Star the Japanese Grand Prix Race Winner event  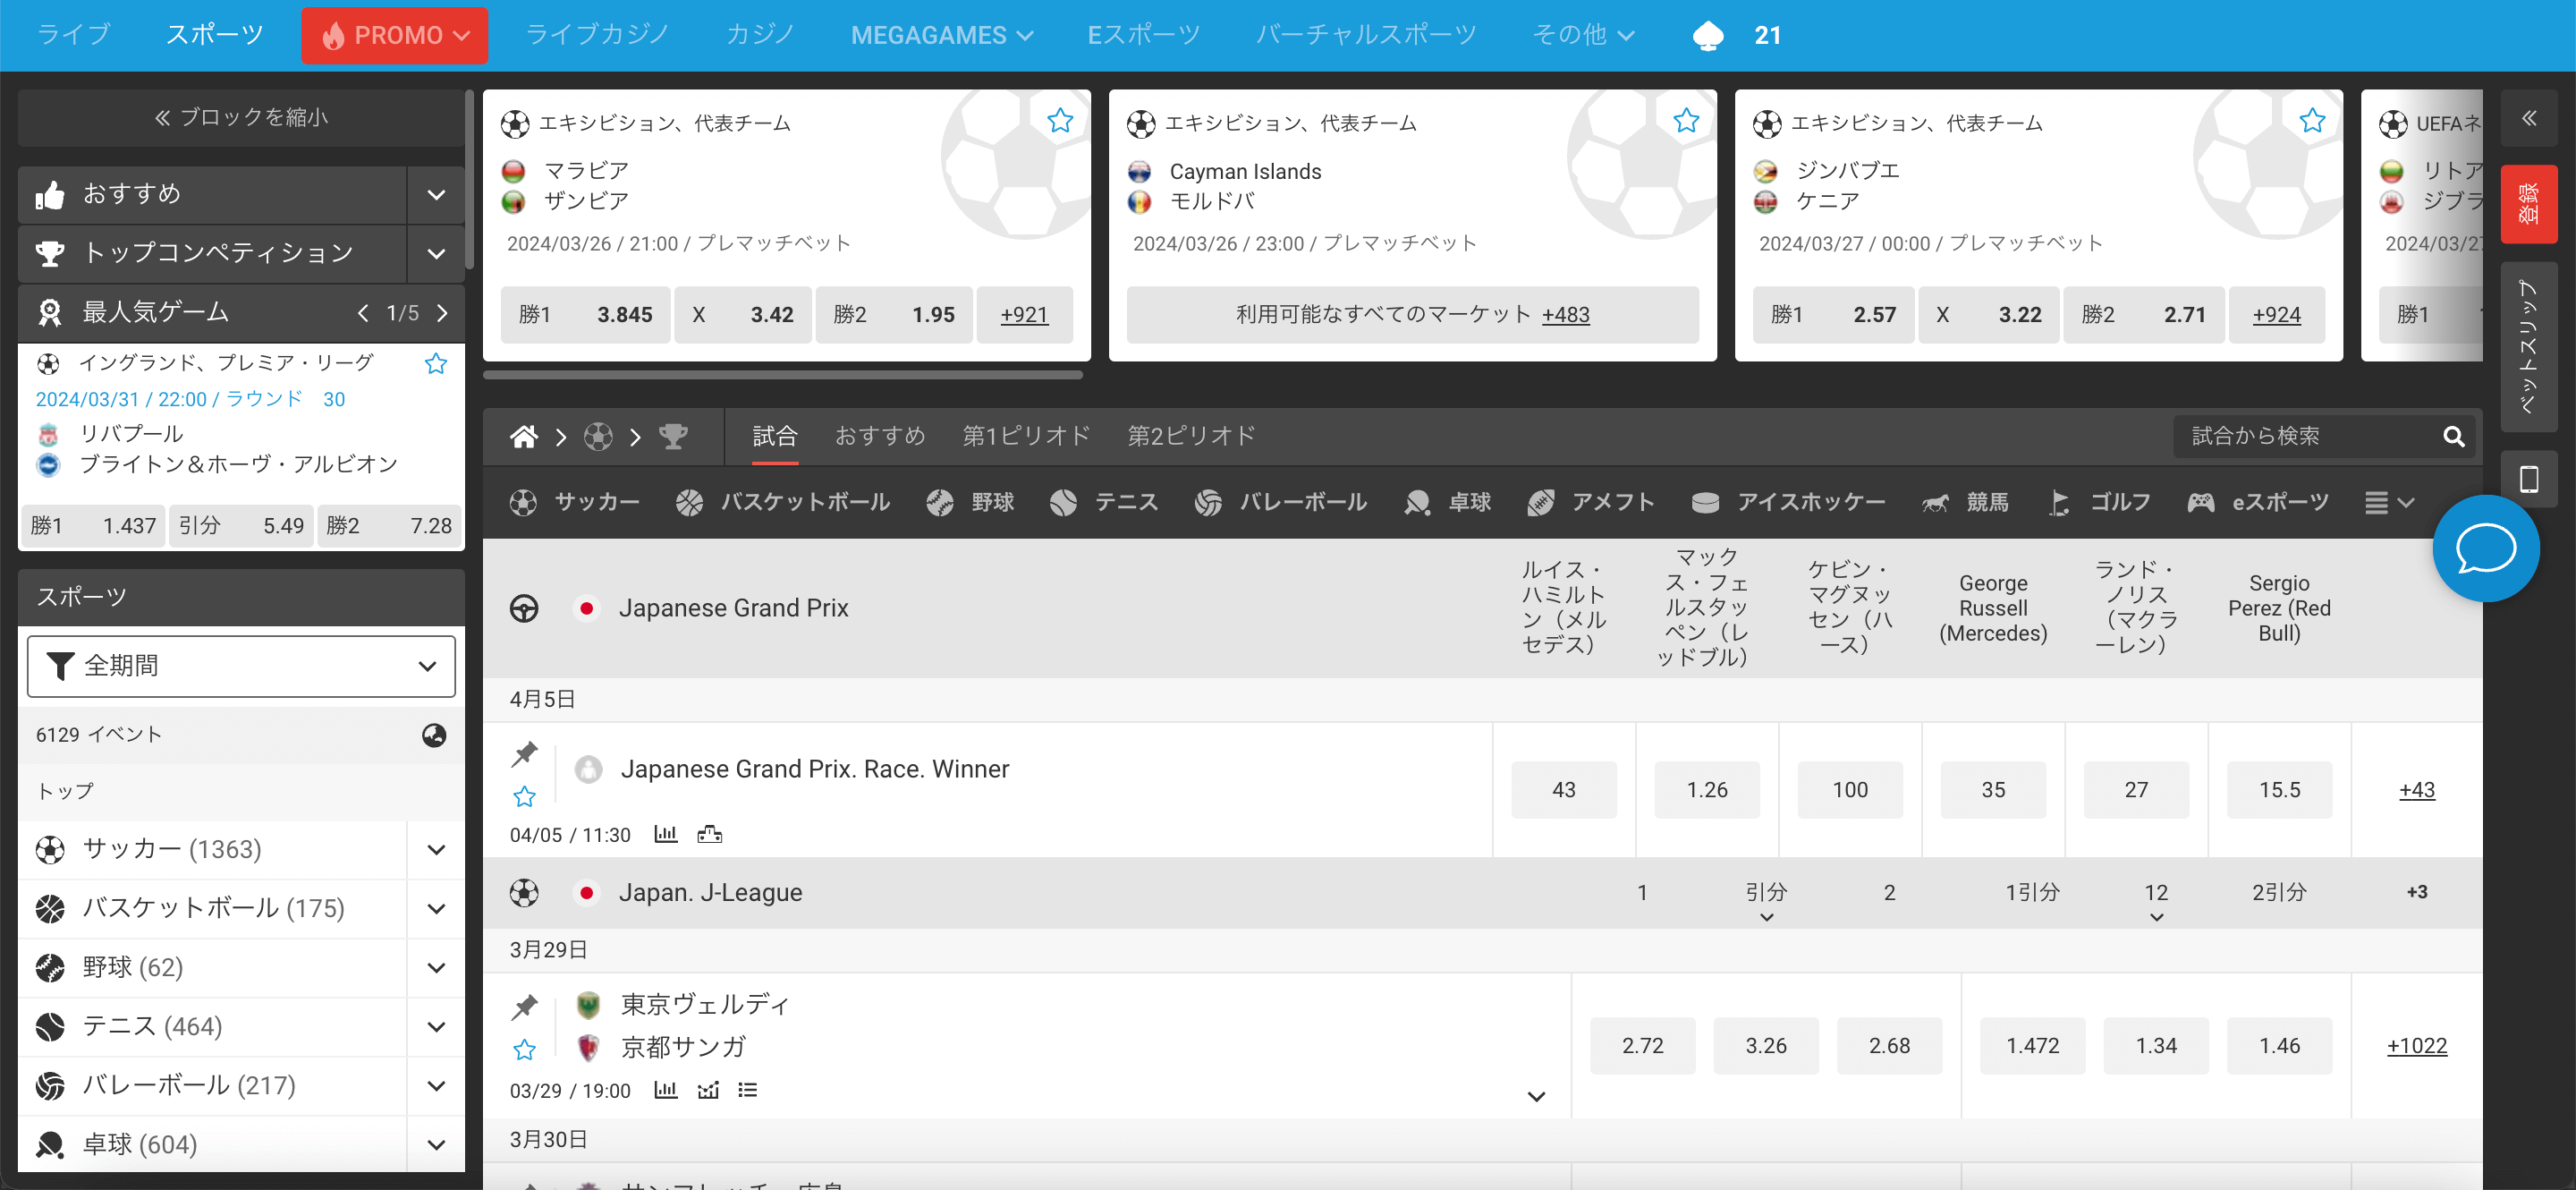tap(524, 797)
